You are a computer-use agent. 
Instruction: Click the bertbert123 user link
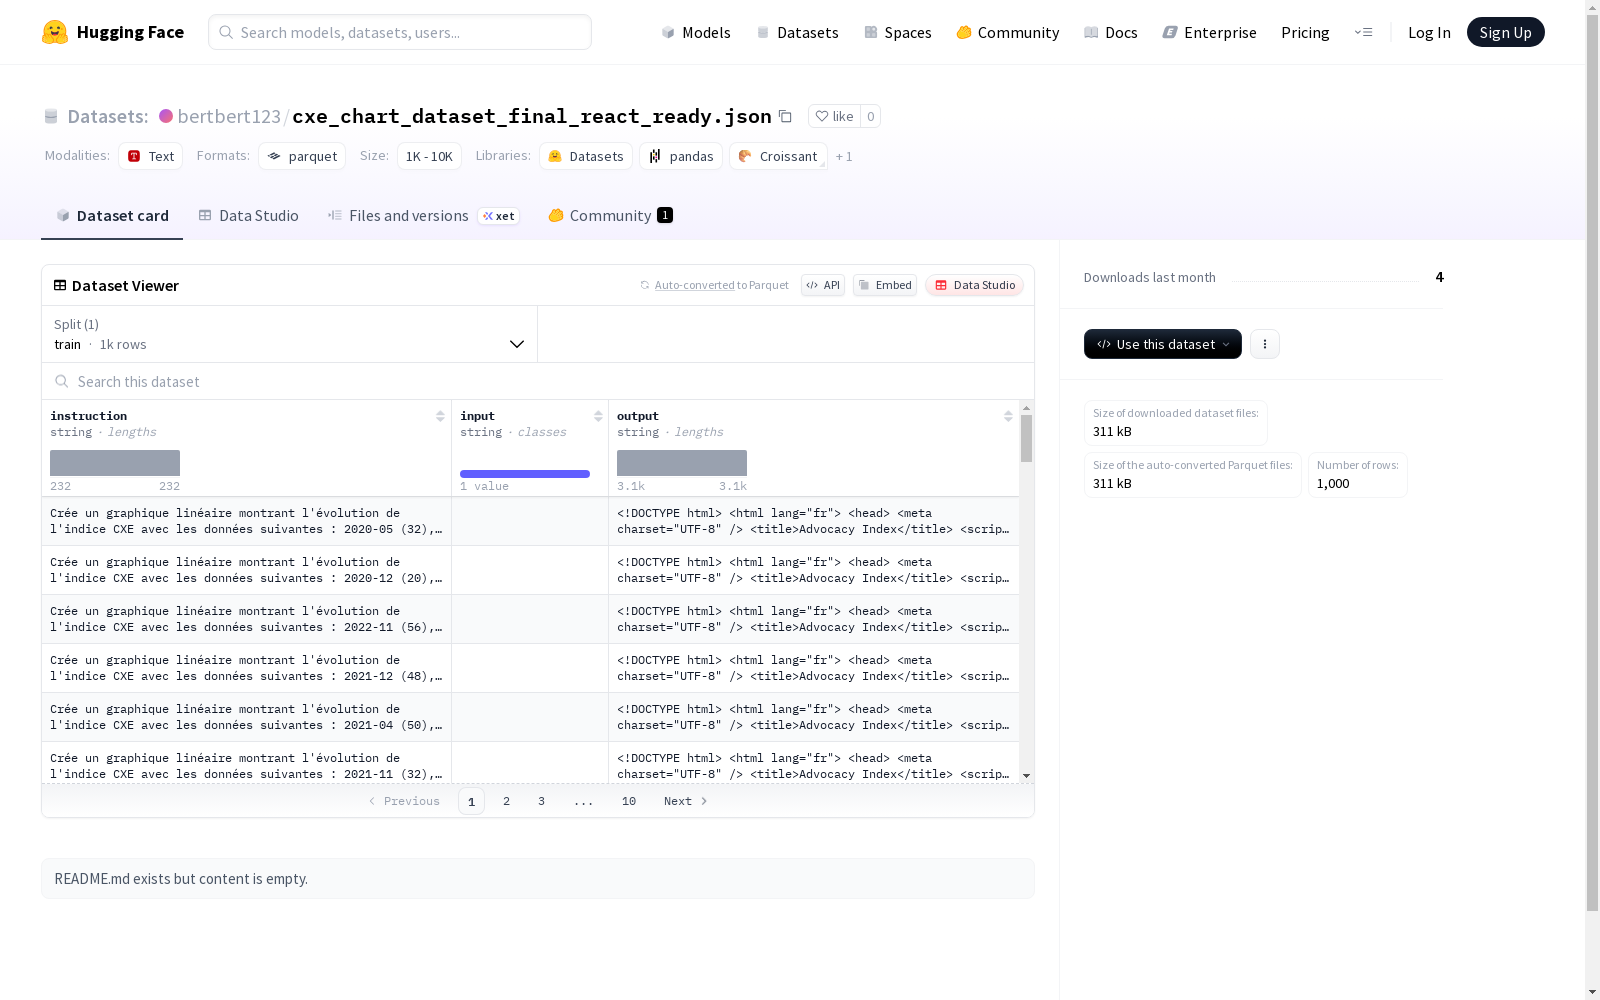[x=229, y=116]
